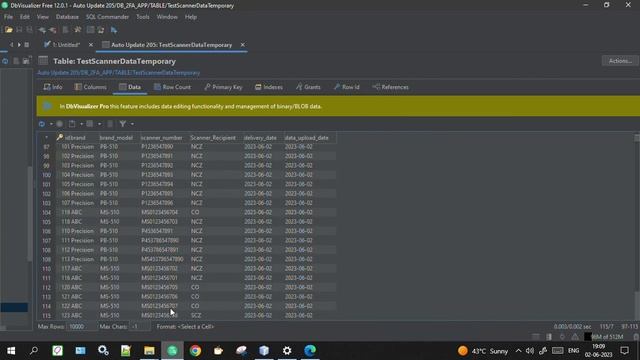The height and width of the screenshot is (360, 640).
Task: Open the Window menu
Action: pos(167,17)
